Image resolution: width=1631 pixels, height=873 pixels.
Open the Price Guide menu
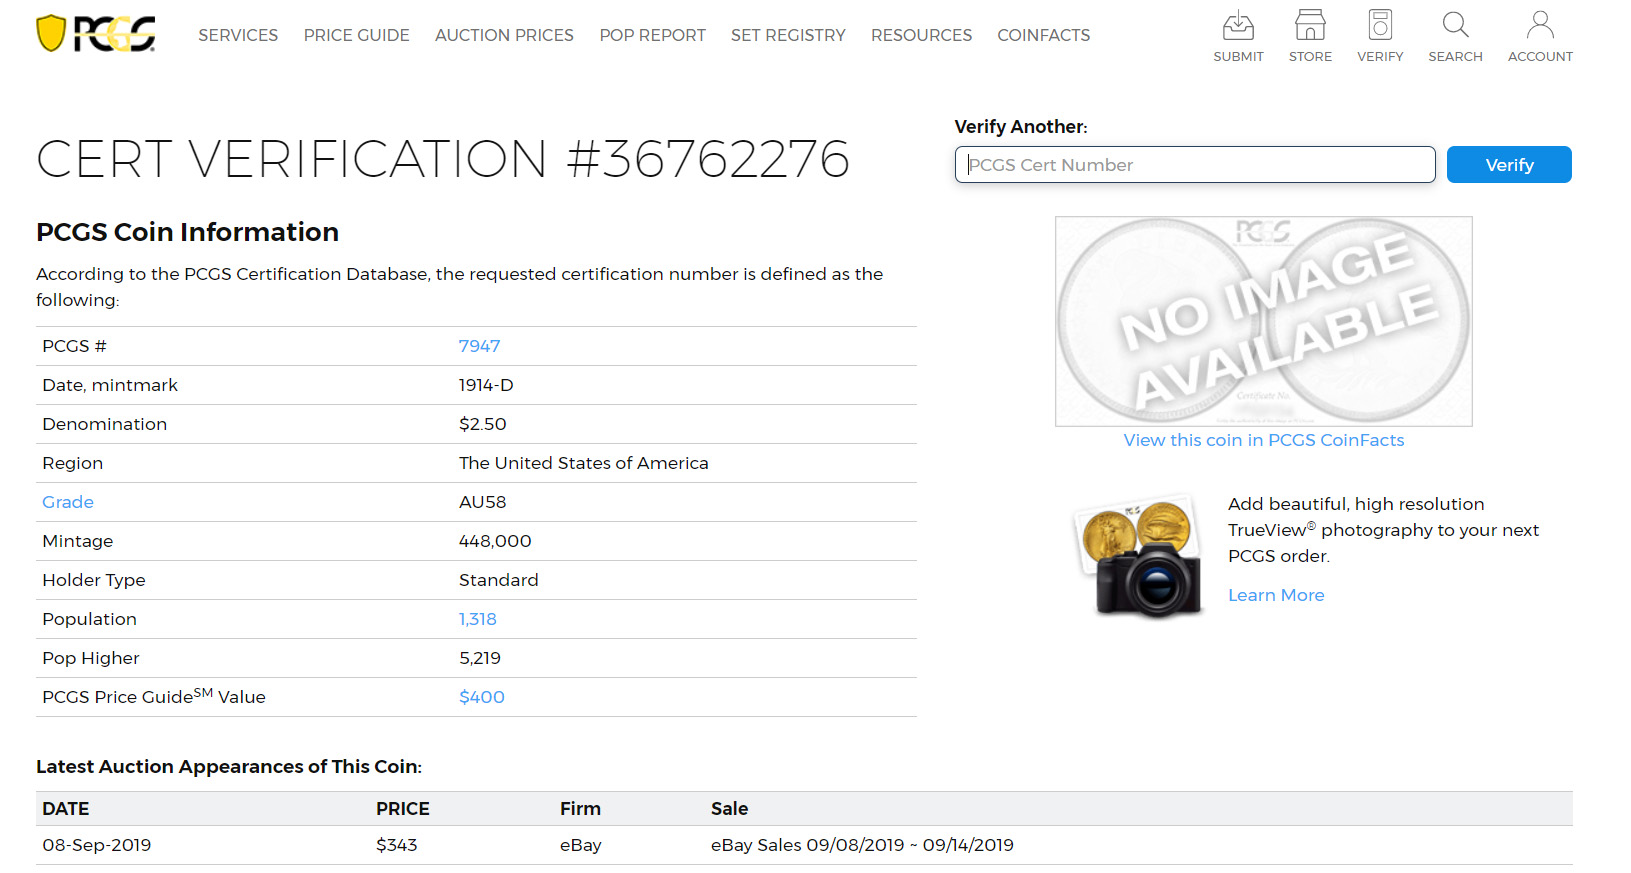tap(357, 35)
